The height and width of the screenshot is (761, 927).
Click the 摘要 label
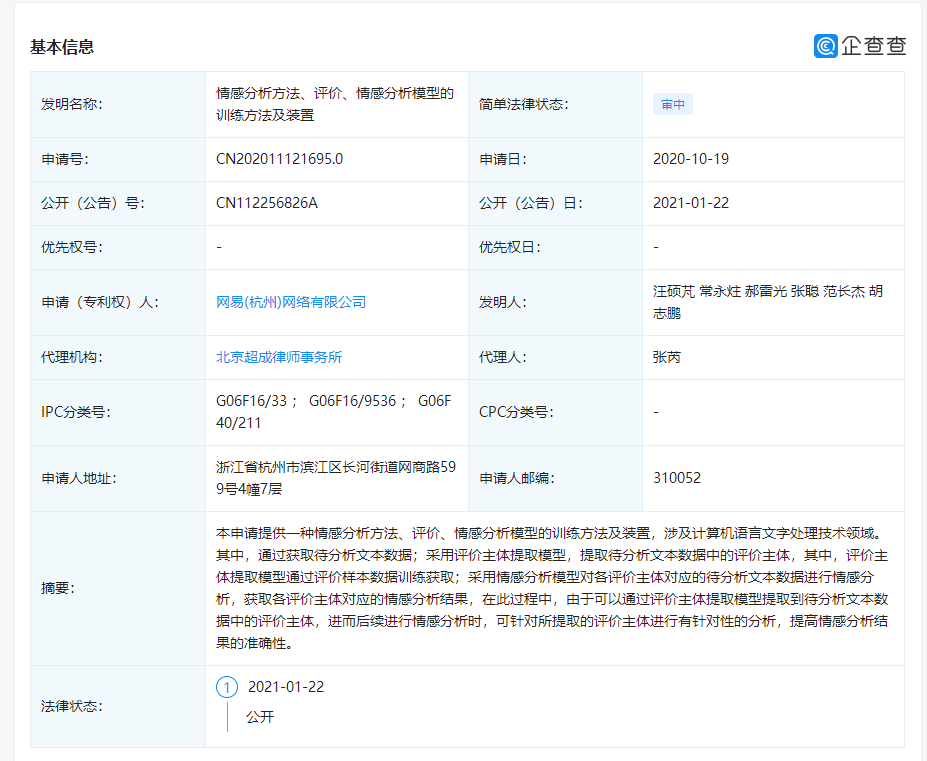point(58,588)
